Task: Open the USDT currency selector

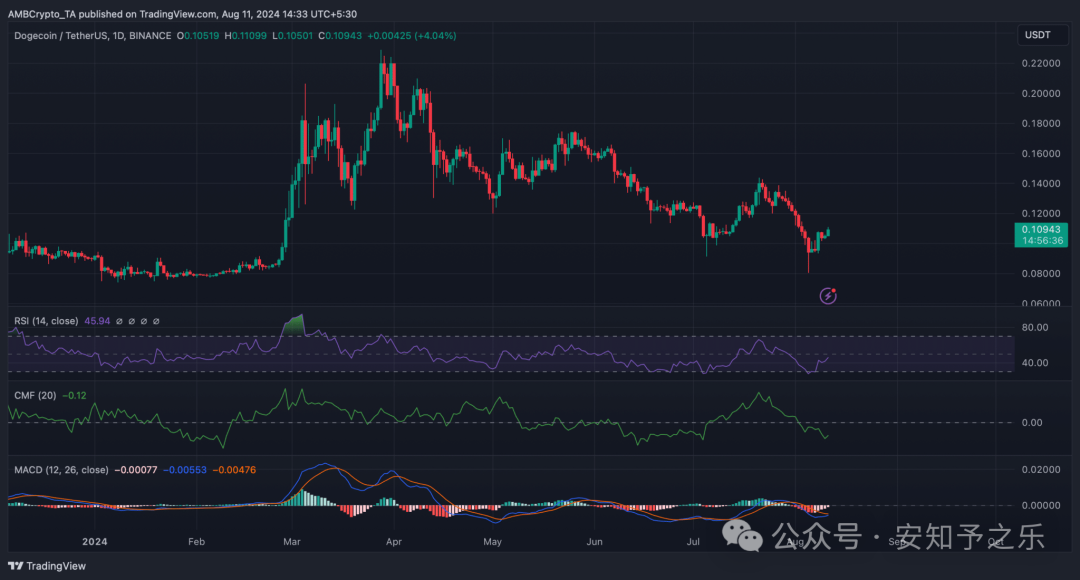Action: point(1043,34)
